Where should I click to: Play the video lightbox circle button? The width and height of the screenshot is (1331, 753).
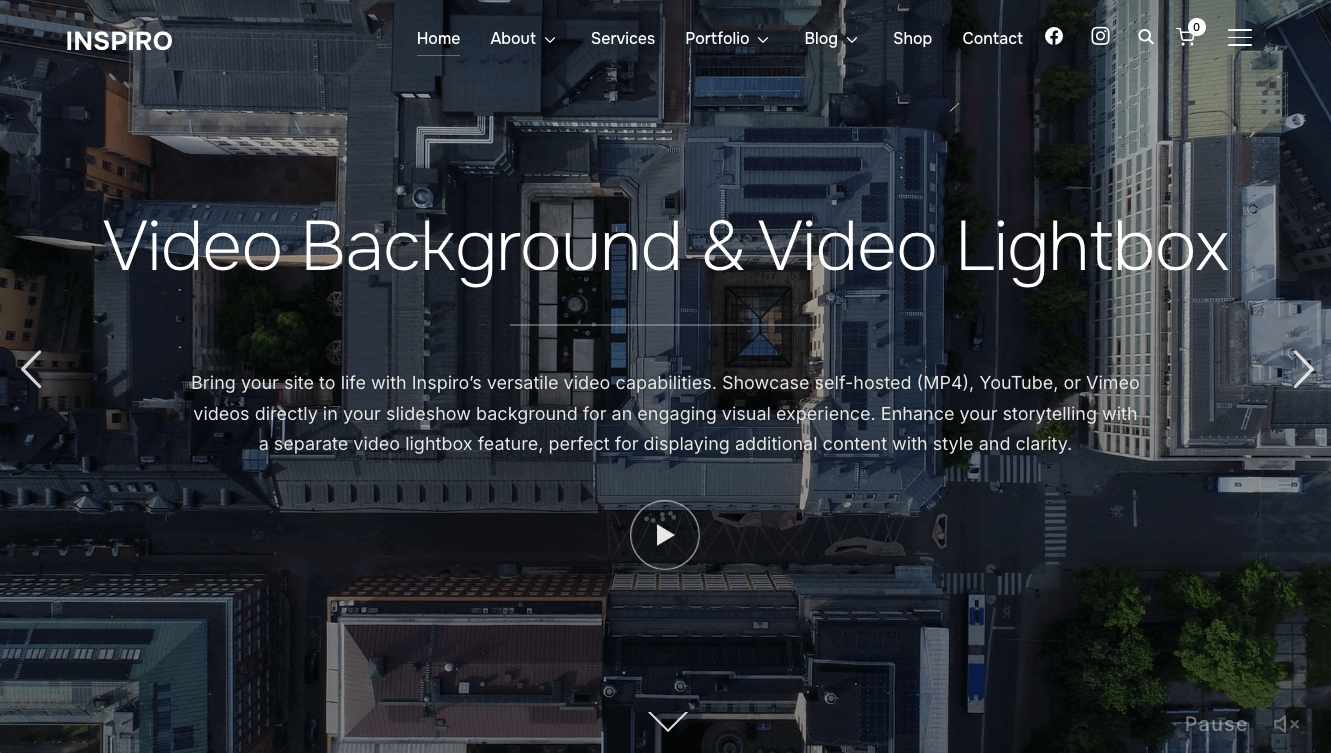[665, 535]
